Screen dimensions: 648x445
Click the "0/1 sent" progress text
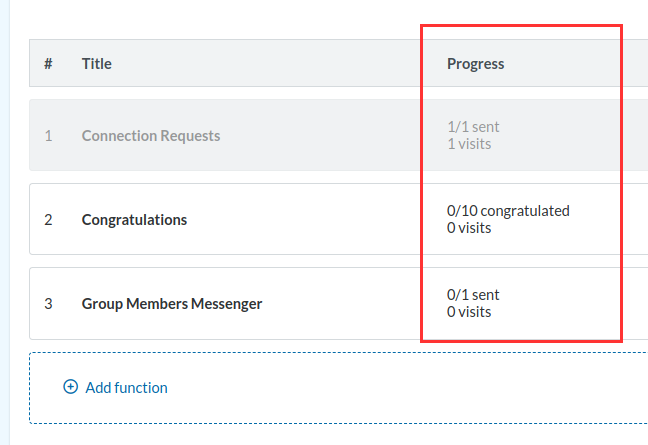click(473, 295)
